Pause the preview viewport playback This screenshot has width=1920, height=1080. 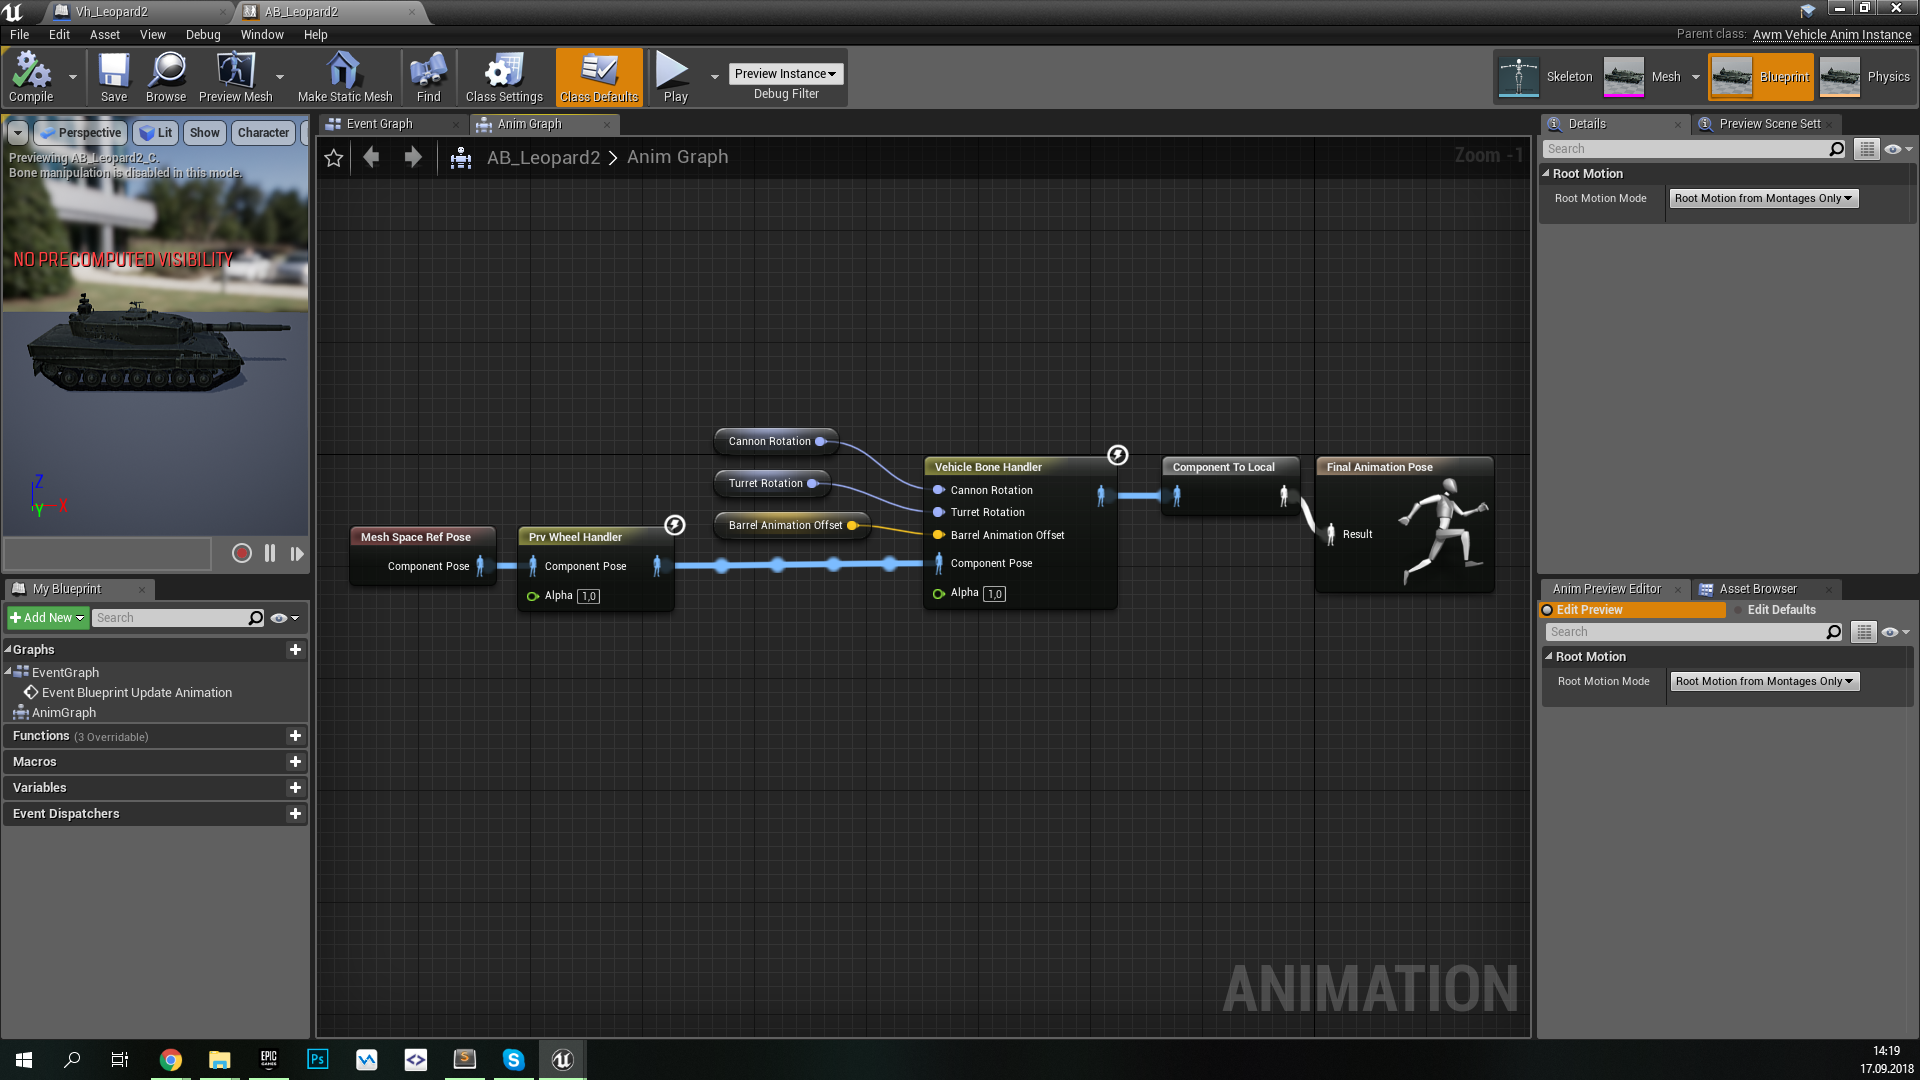pos(270,553)
